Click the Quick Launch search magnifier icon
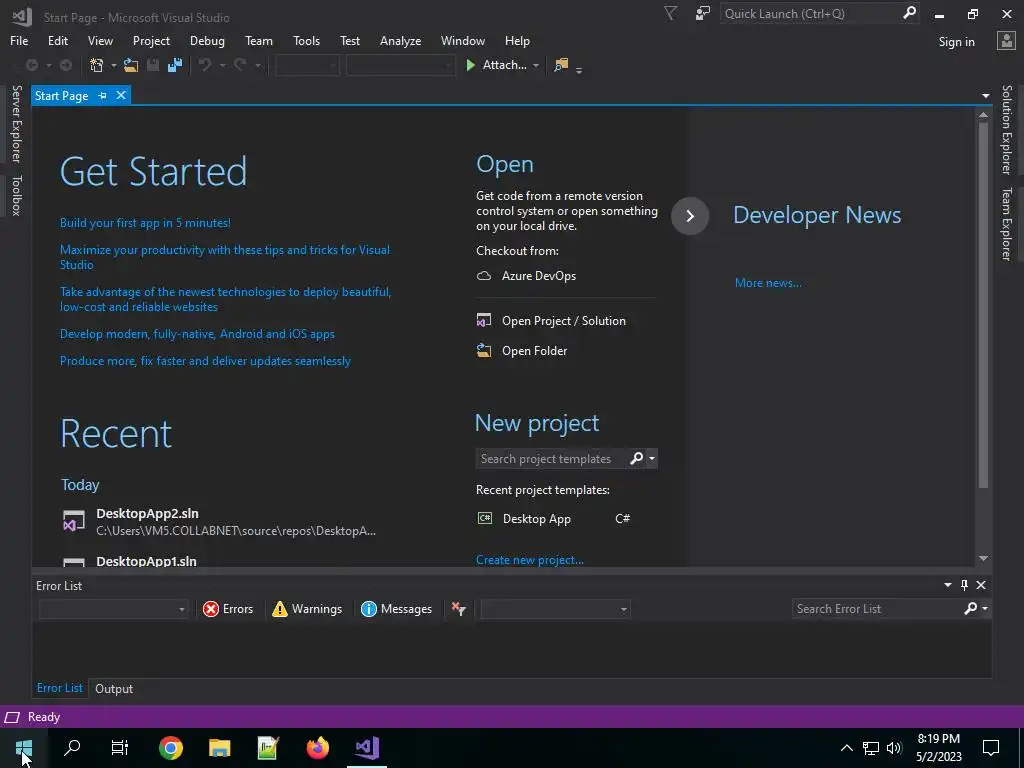This screenshot has width=1024, height=768. [909, 13]
